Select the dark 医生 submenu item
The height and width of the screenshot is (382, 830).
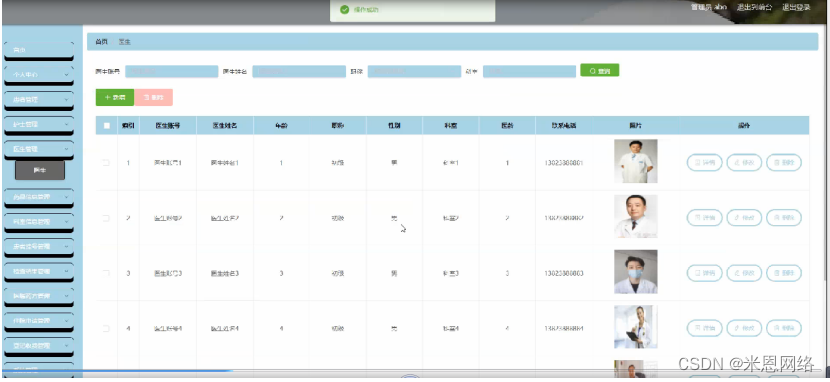40,170
